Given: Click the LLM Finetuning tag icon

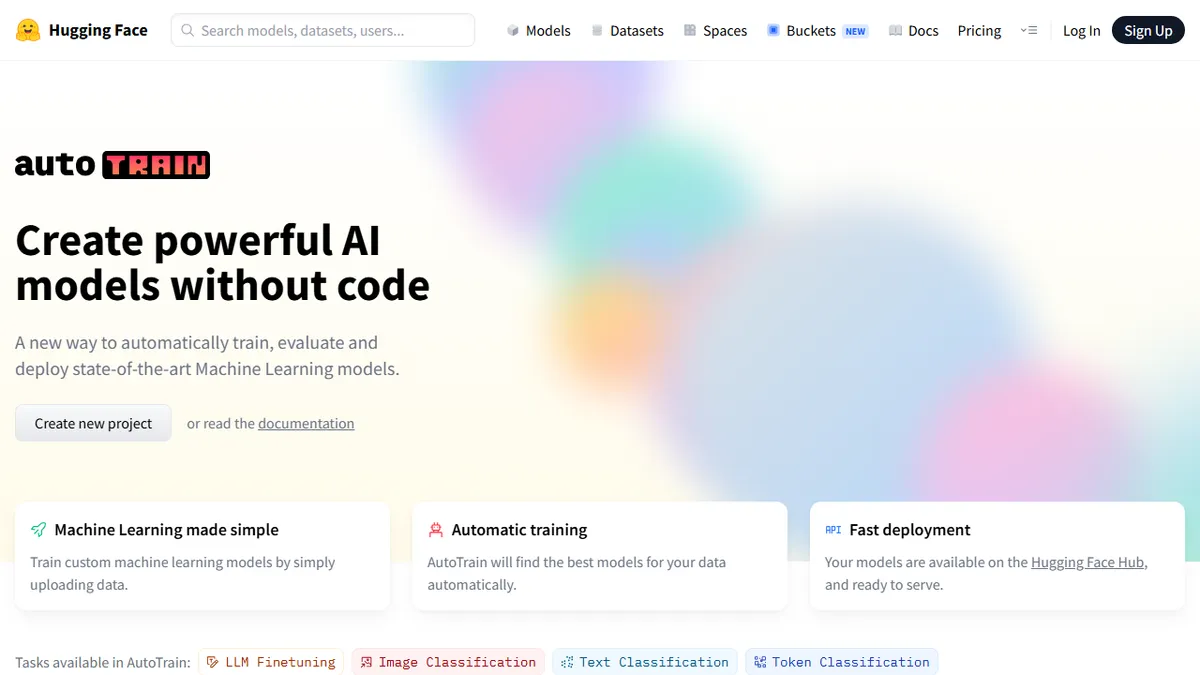Looking at the screenshot, I should click(x=212, y=662).
